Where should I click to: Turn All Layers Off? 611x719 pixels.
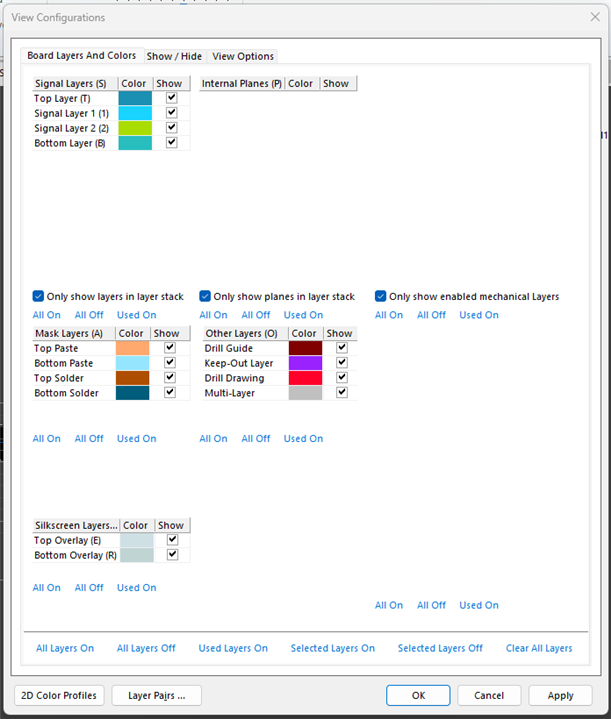[146, 648]
